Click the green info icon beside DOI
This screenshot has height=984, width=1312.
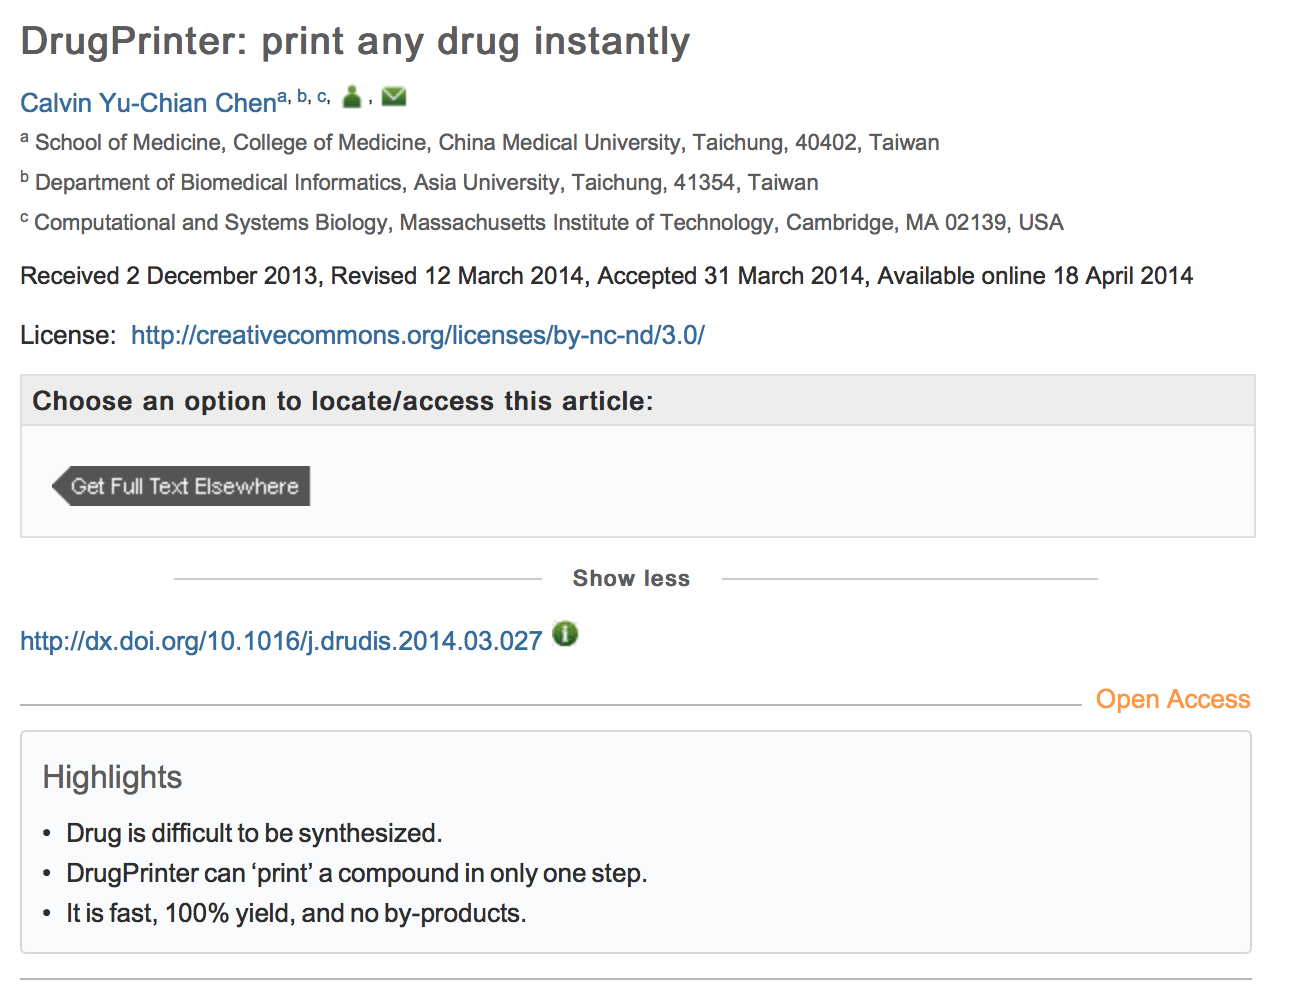point(565,634)
